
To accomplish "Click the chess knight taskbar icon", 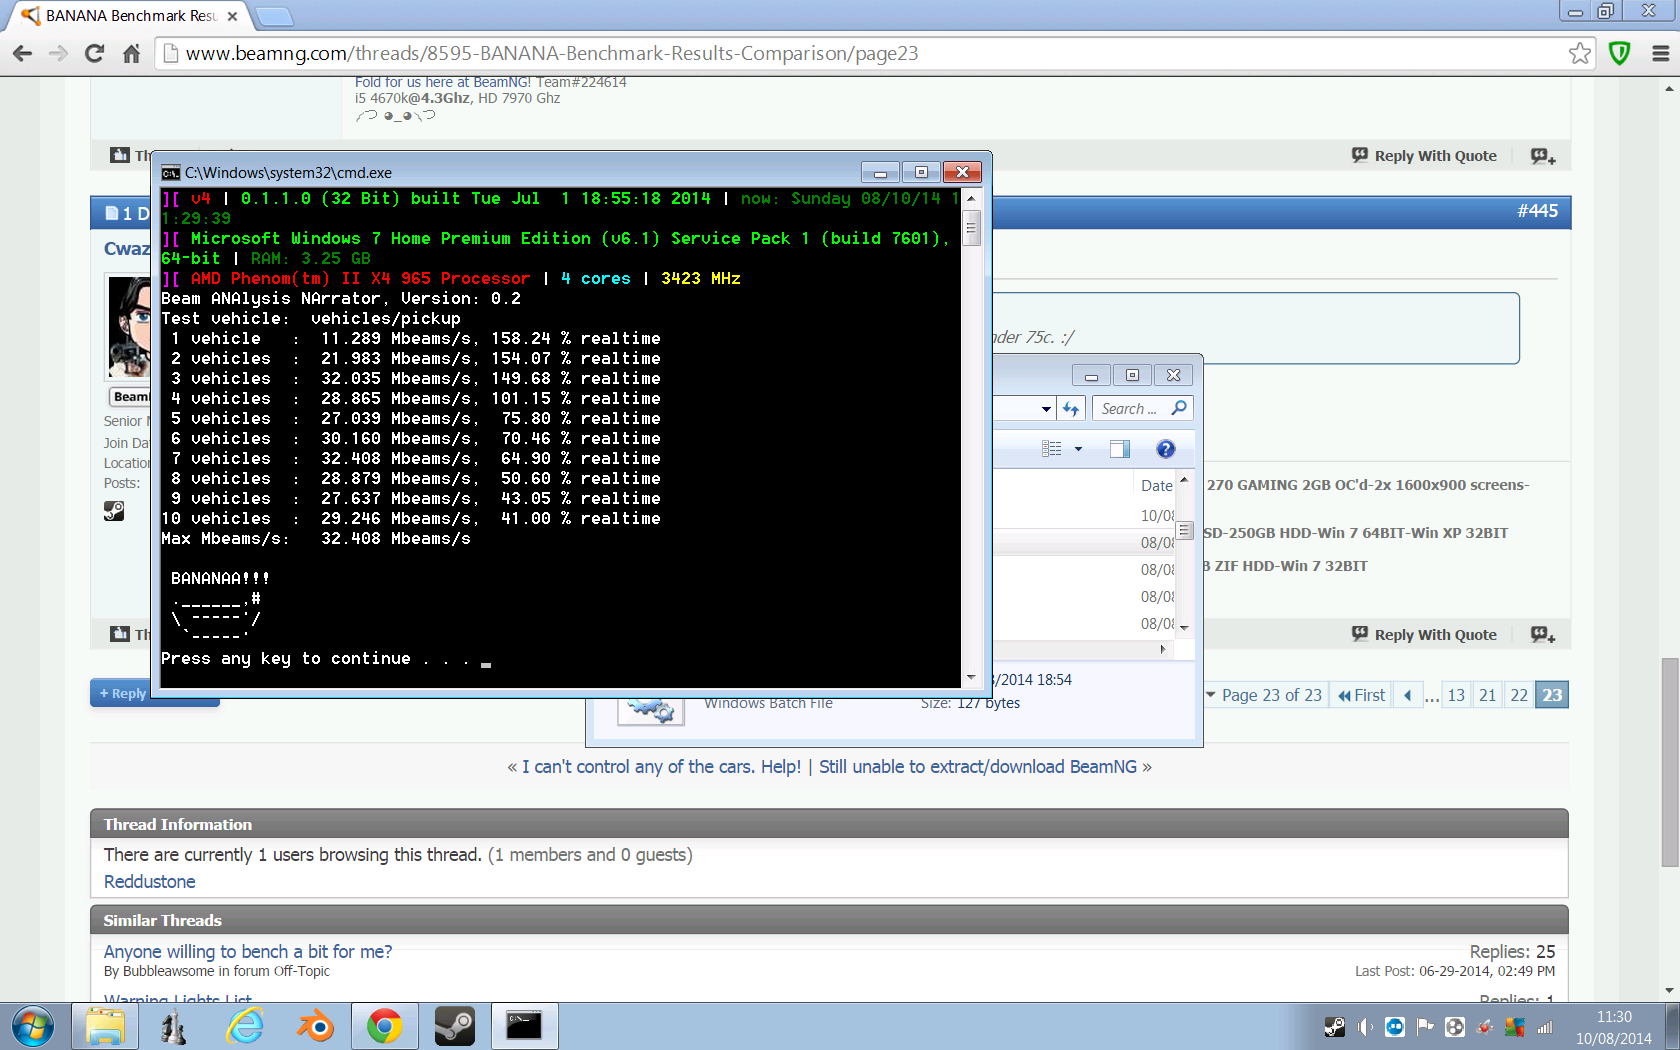I will [x=175, y=1027].
